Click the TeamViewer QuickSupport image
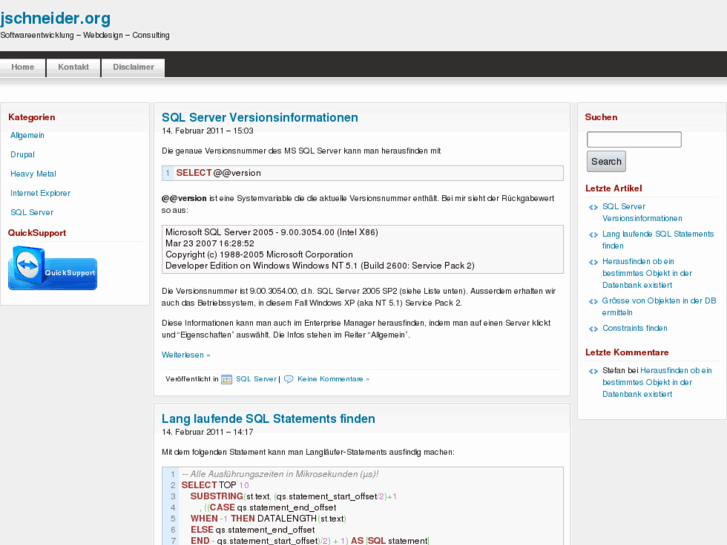 pyautogui.click(x=52, y=269)
